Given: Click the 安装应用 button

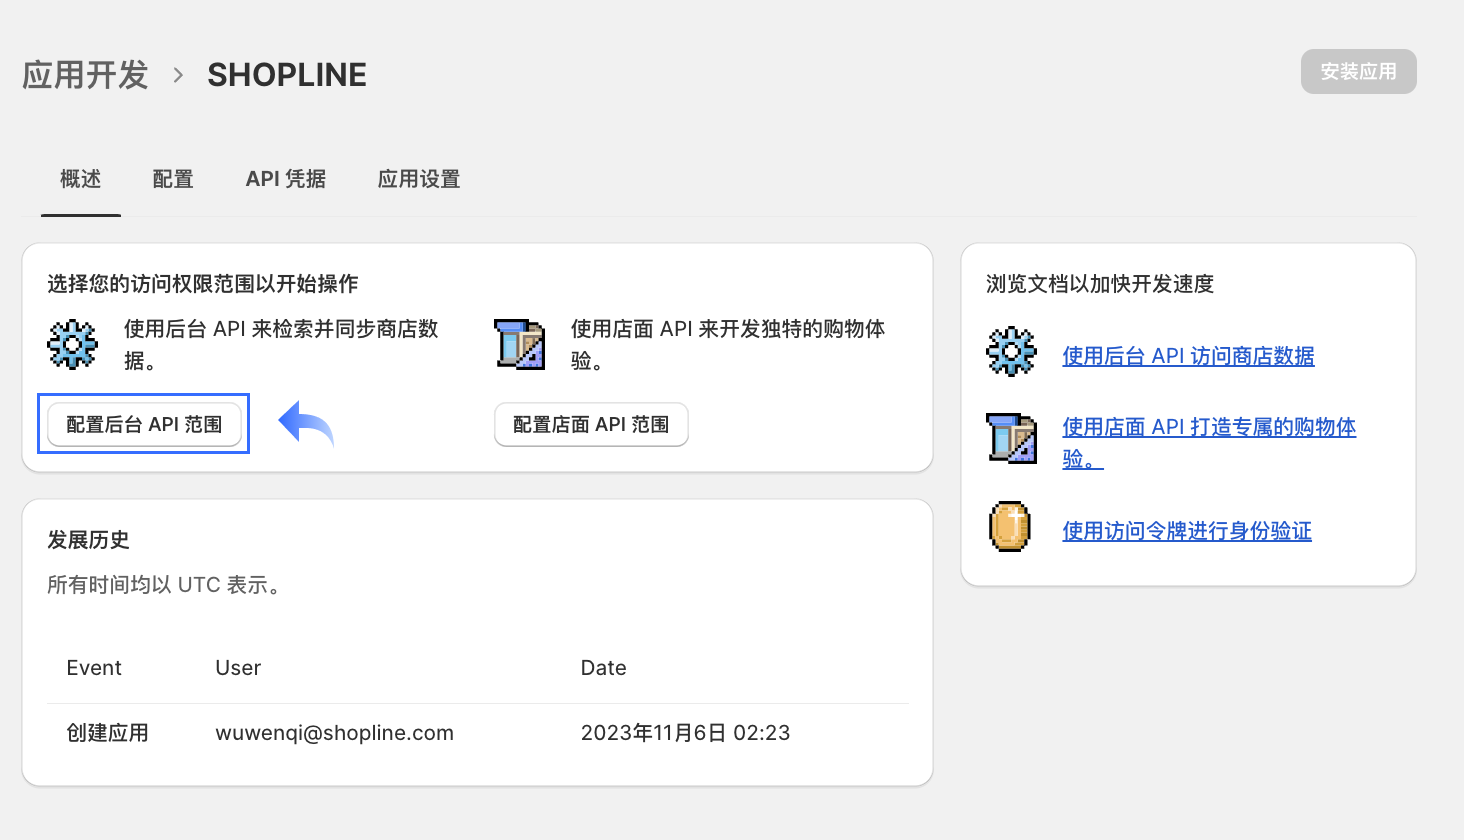Looking at the screenshot, I should 1357,71.
